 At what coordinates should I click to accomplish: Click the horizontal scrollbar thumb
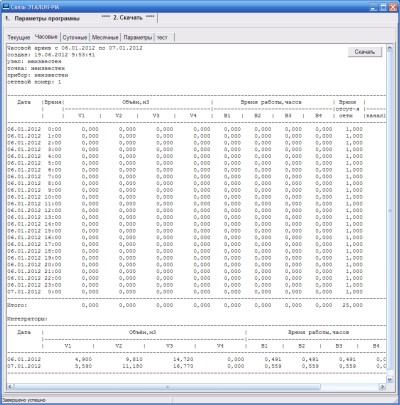167,387
